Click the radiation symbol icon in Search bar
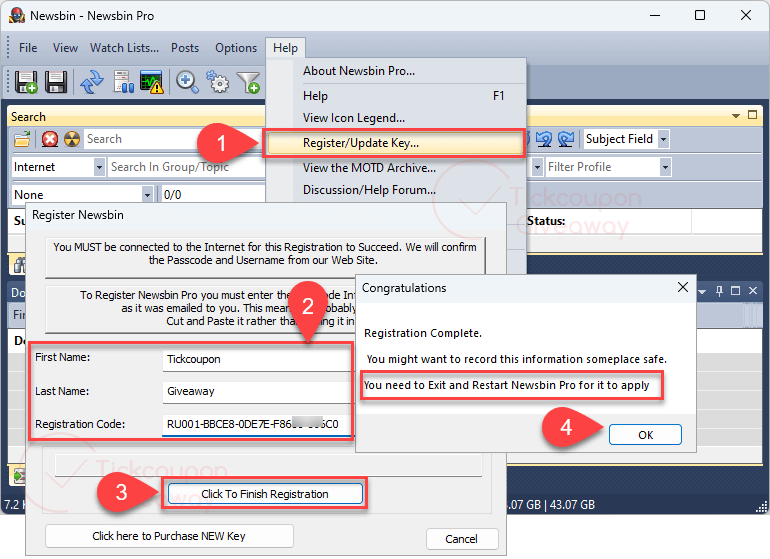This screenshot has height=559, width=770. click(x=72, y=139)
